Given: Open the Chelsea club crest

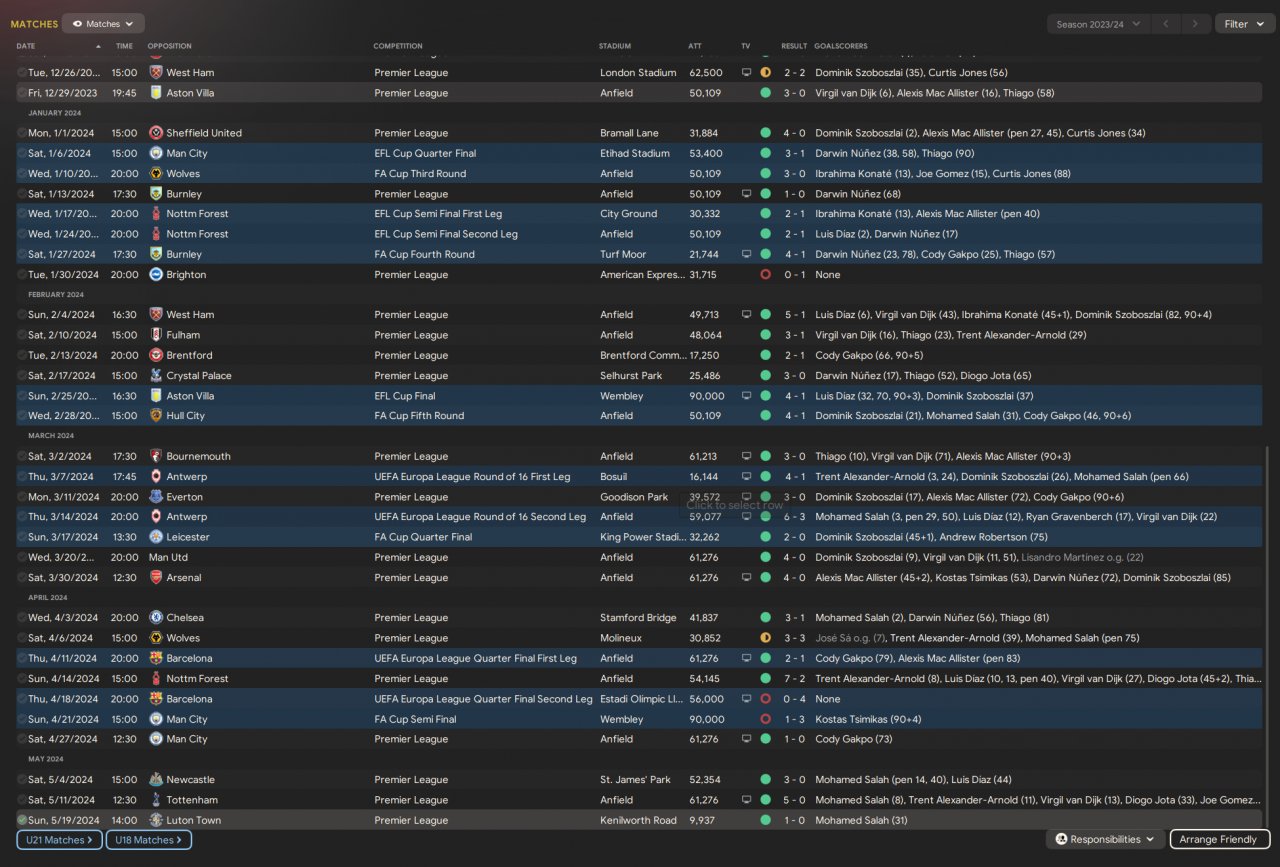Looking at the screenshot, I should click(x=155, y=618).
